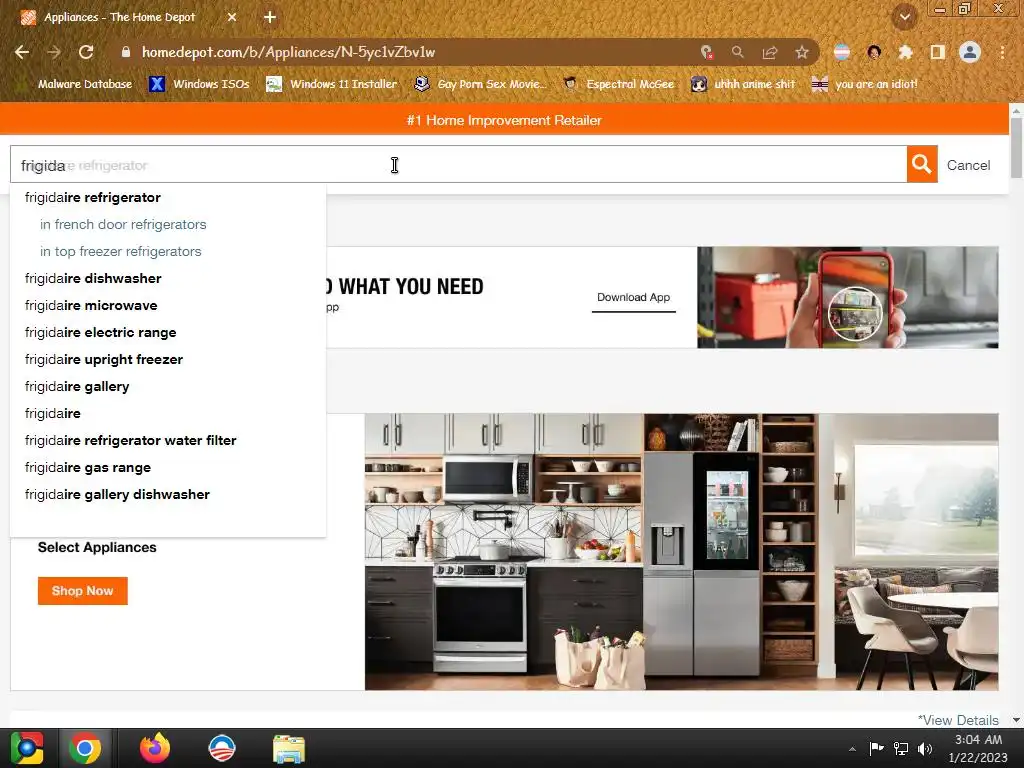This screenshot has height=768, width=1024.
Task: Click the site lock icon in address bar
Action: 126,52
